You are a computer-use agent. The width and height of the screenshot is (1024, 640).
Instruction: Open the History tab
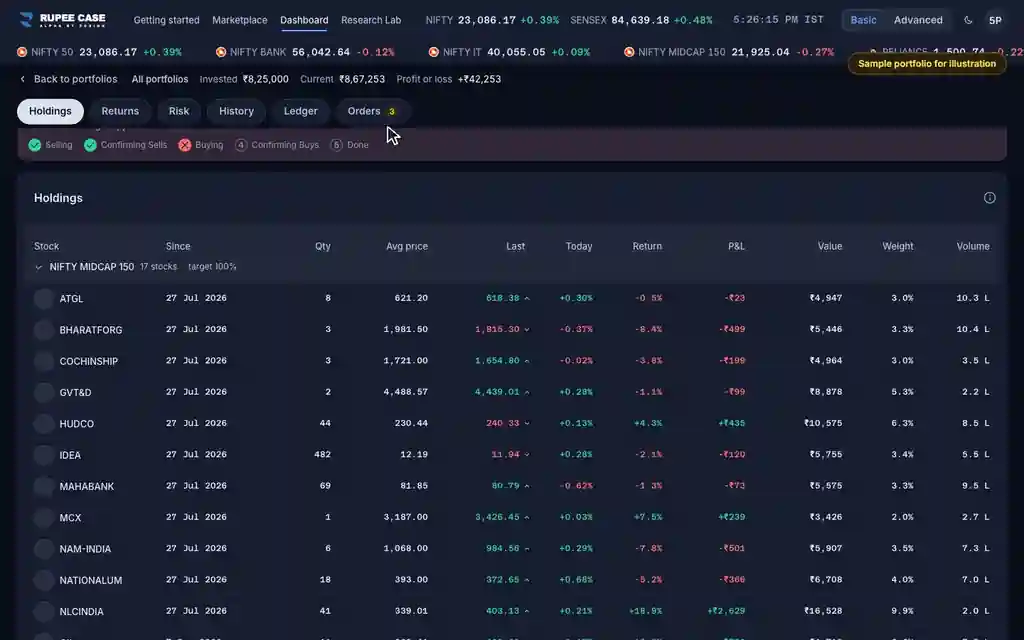(x=236, y=111)
